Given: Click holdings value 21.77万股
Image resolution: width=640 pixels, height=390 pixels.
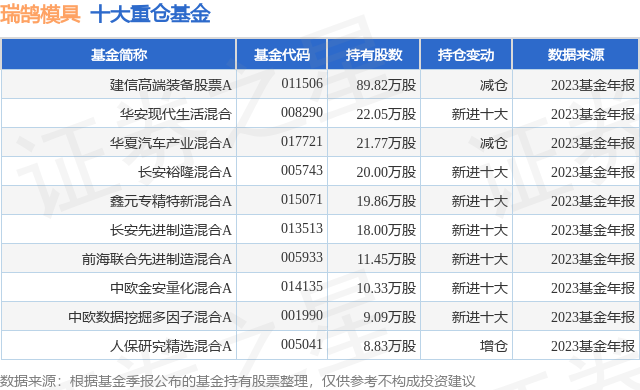Looking at the screenshot, I should point(386,143).
